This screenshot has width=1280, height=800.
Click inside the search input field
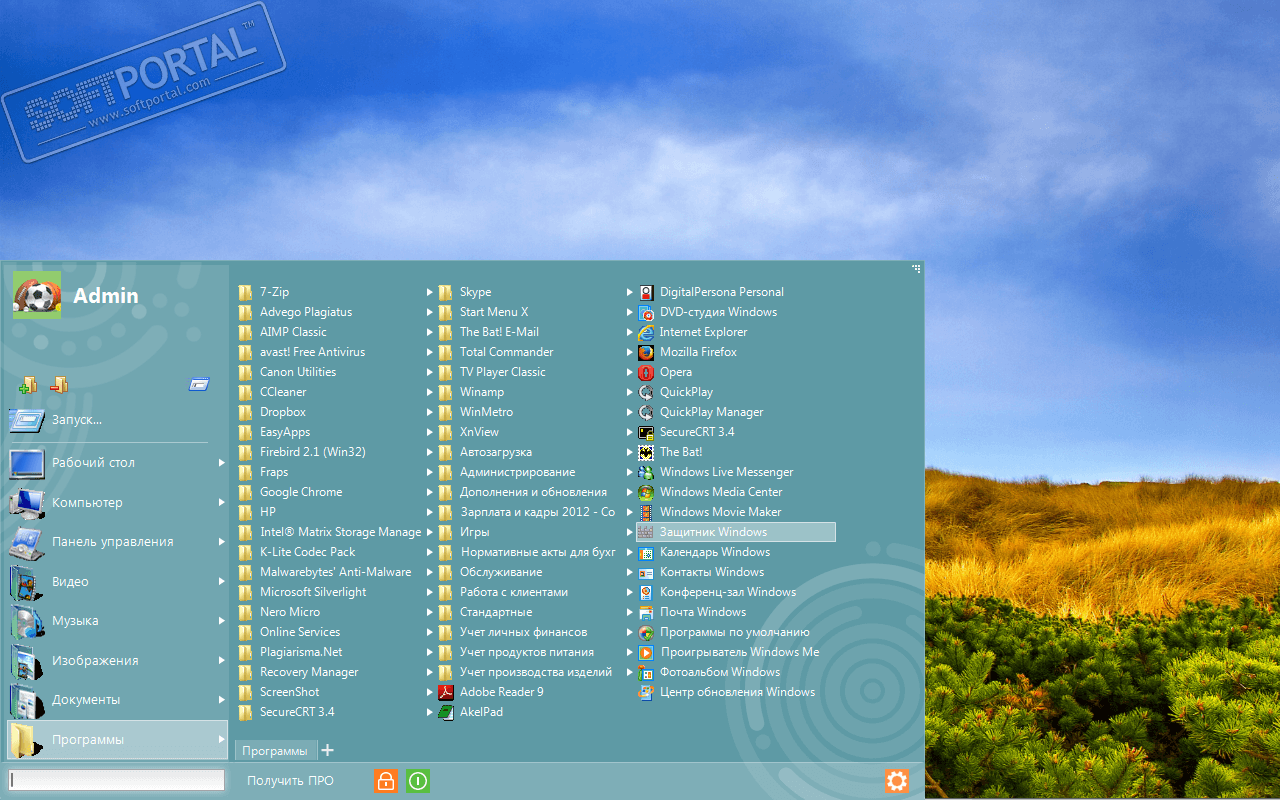click(117, 780)
